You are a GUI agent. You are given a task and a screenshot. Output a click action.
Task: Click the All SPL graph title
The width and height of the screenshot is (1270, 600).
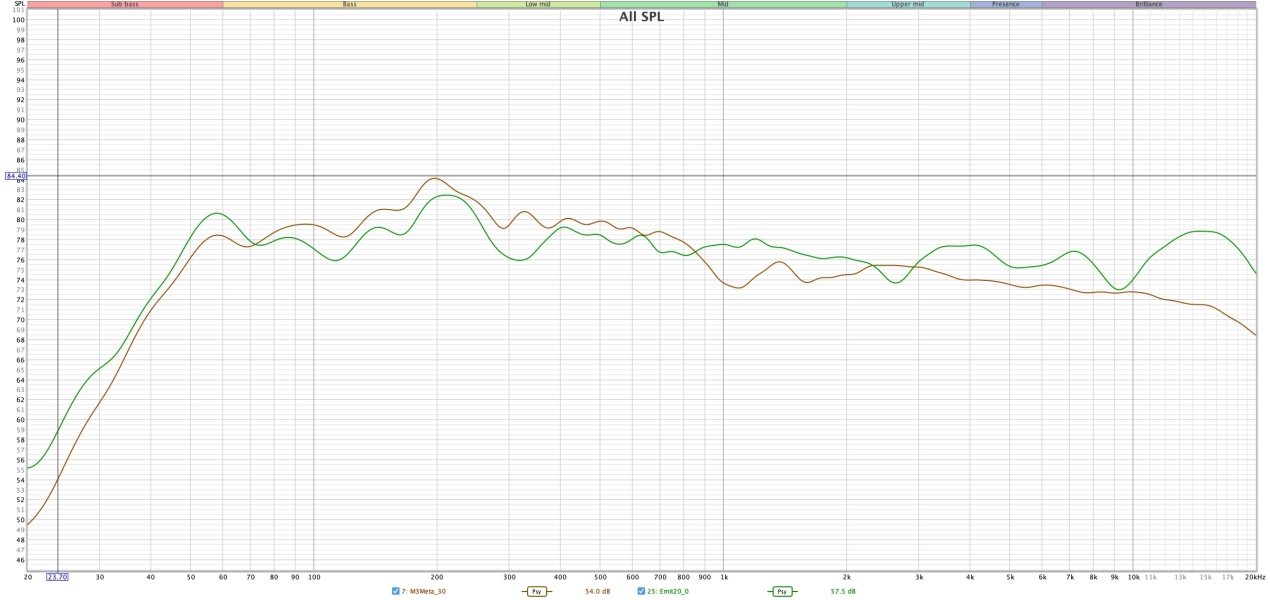641,16
